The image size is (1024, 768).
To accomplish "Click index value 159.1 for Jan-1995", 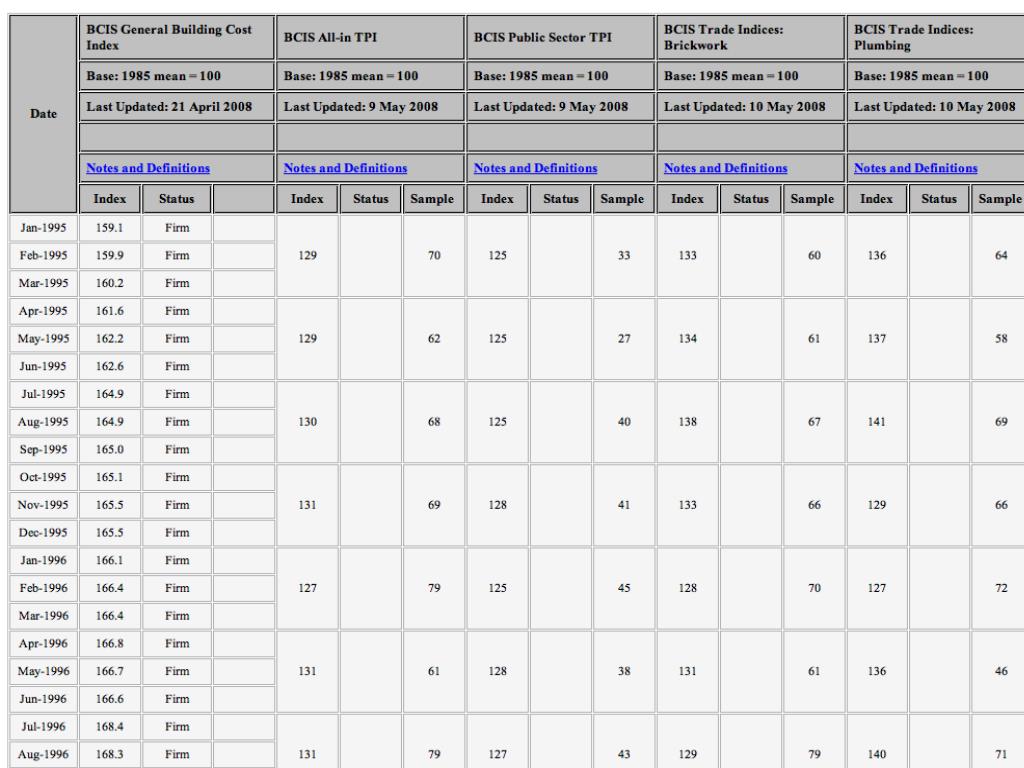I will (x=110, y=228).
